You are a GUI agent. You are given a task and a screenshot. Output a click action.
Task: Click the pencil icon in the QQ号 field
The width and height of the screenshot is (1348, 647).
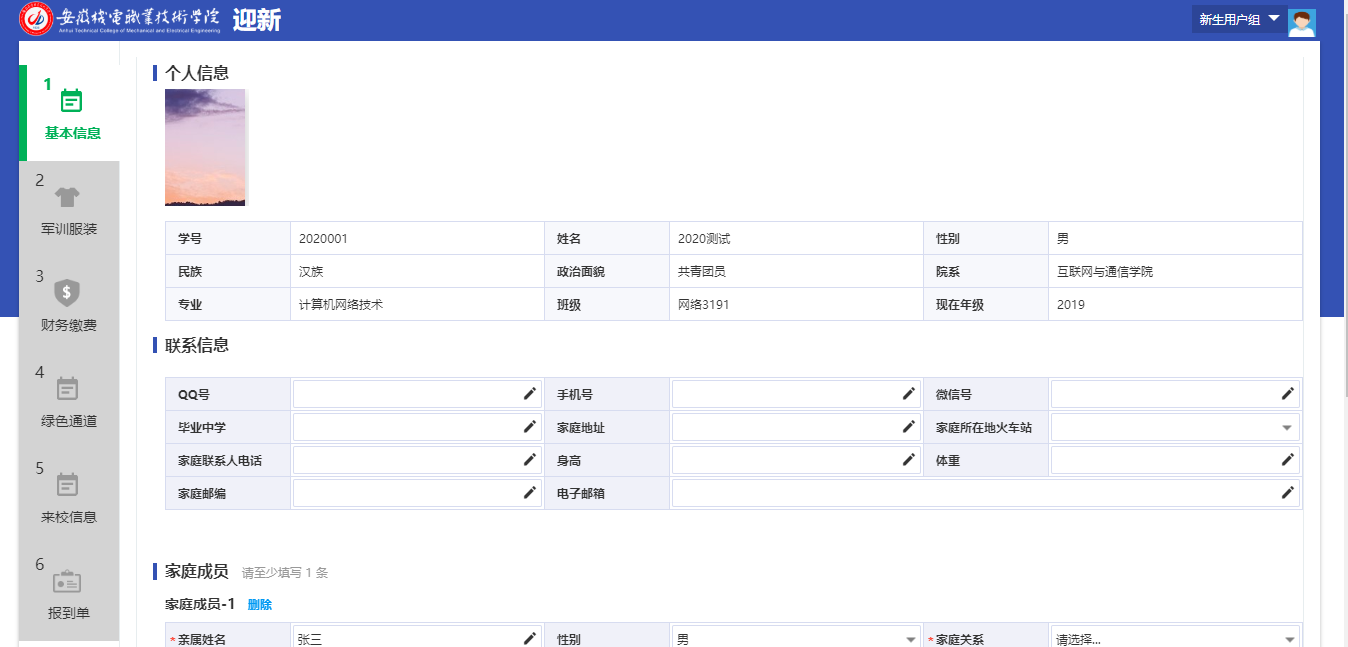[530, 394]
